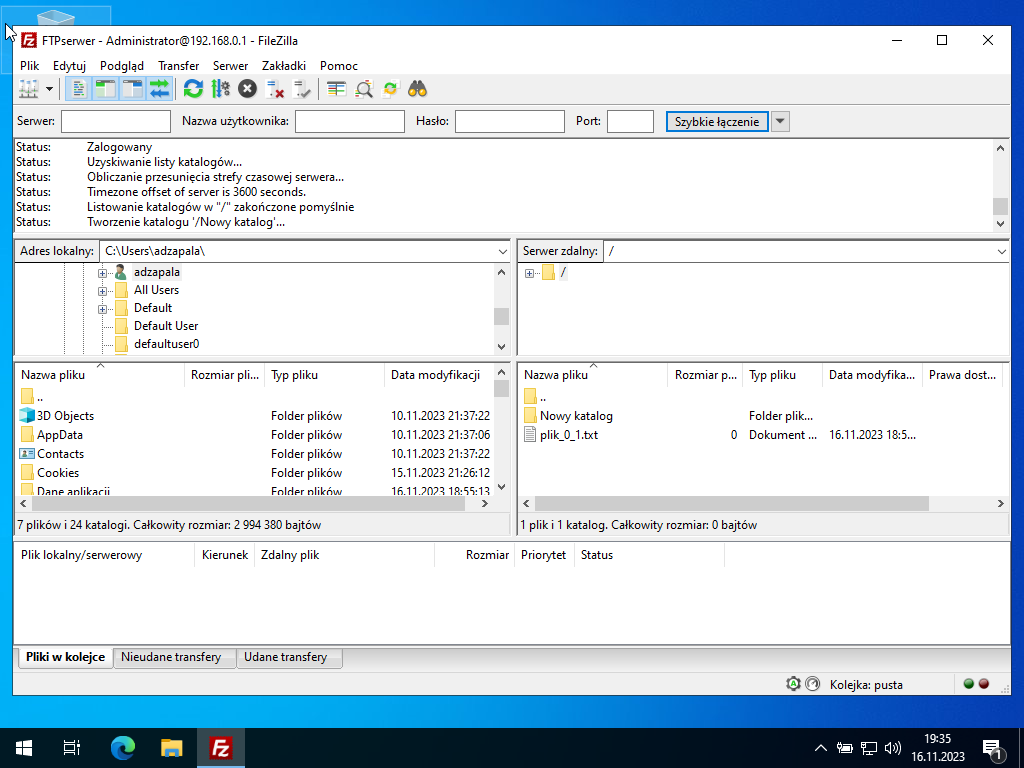Launch Microsoft Edge from the taskbar
The height and width of the screenshot is (768, 1024).
point(122,748)
